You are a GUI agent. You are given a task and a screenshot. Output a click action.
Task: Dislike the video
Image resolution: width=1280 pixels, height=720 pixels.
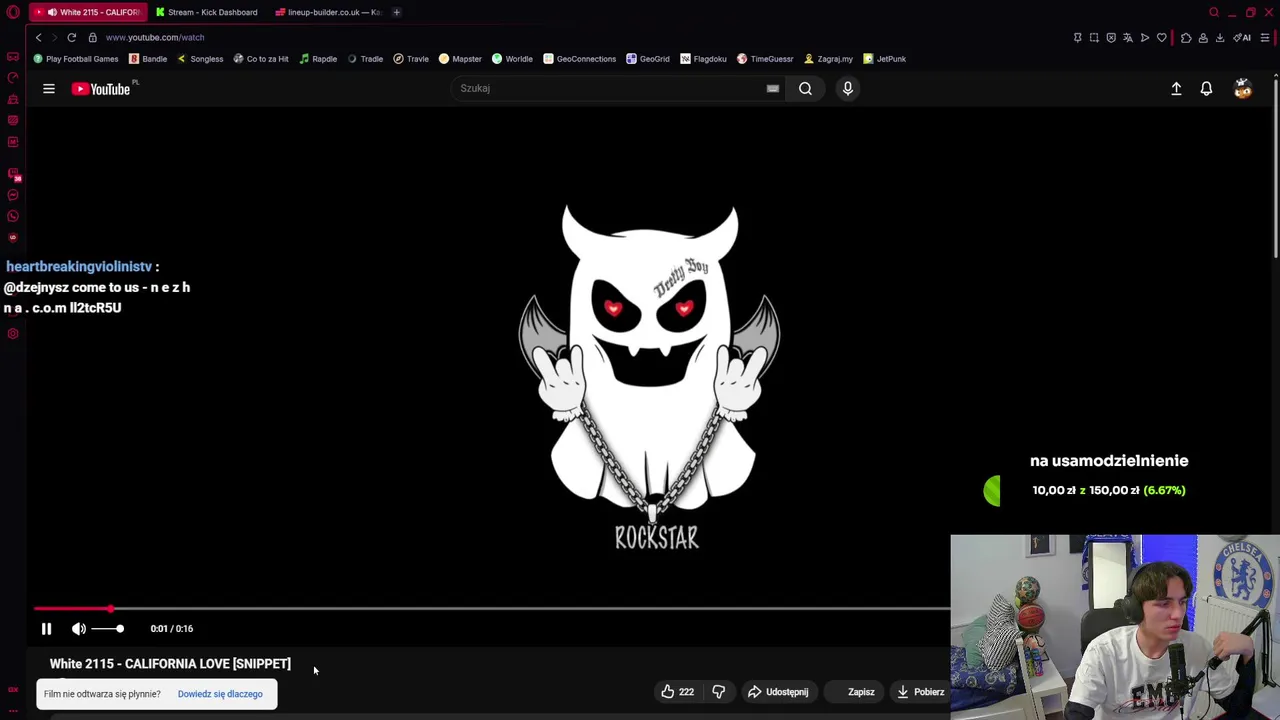pyautogui.click(x=718, y=692)
